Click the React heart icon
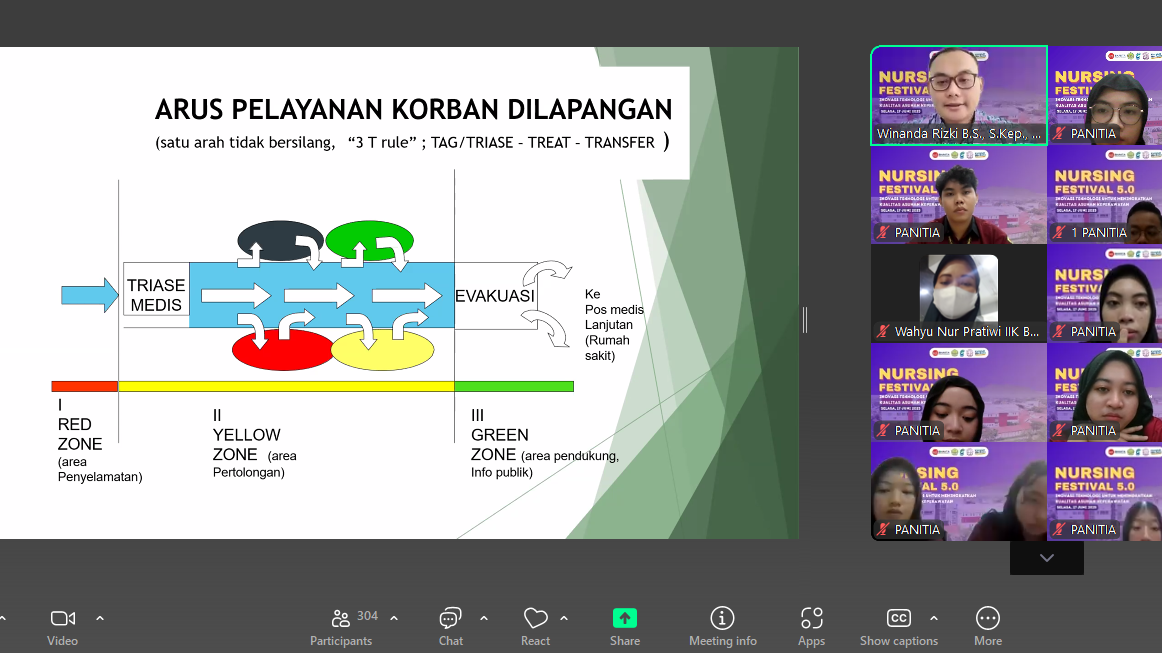Image resolution: width=1162 pixels, height=653 pixels. coord(535,627)
